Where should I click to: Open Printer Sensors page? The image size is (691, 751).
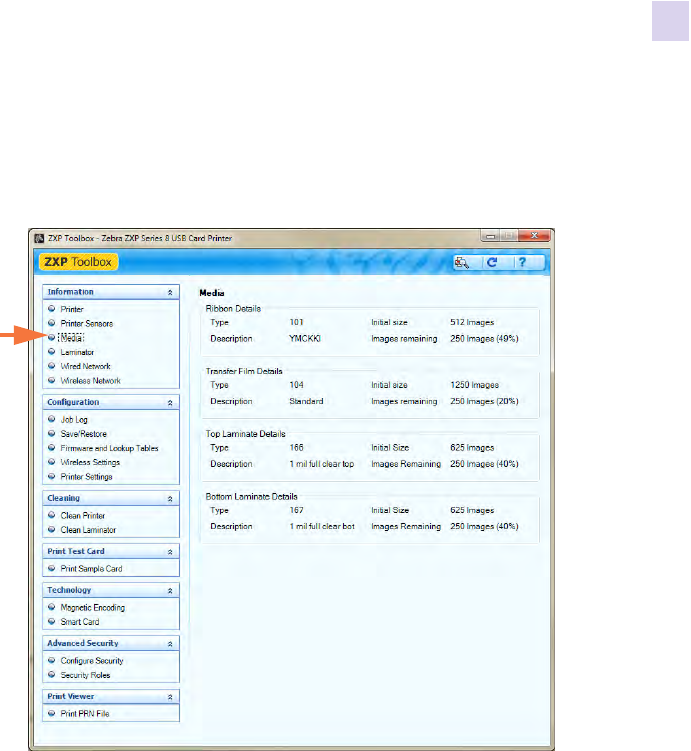click(x=87, y=324)
